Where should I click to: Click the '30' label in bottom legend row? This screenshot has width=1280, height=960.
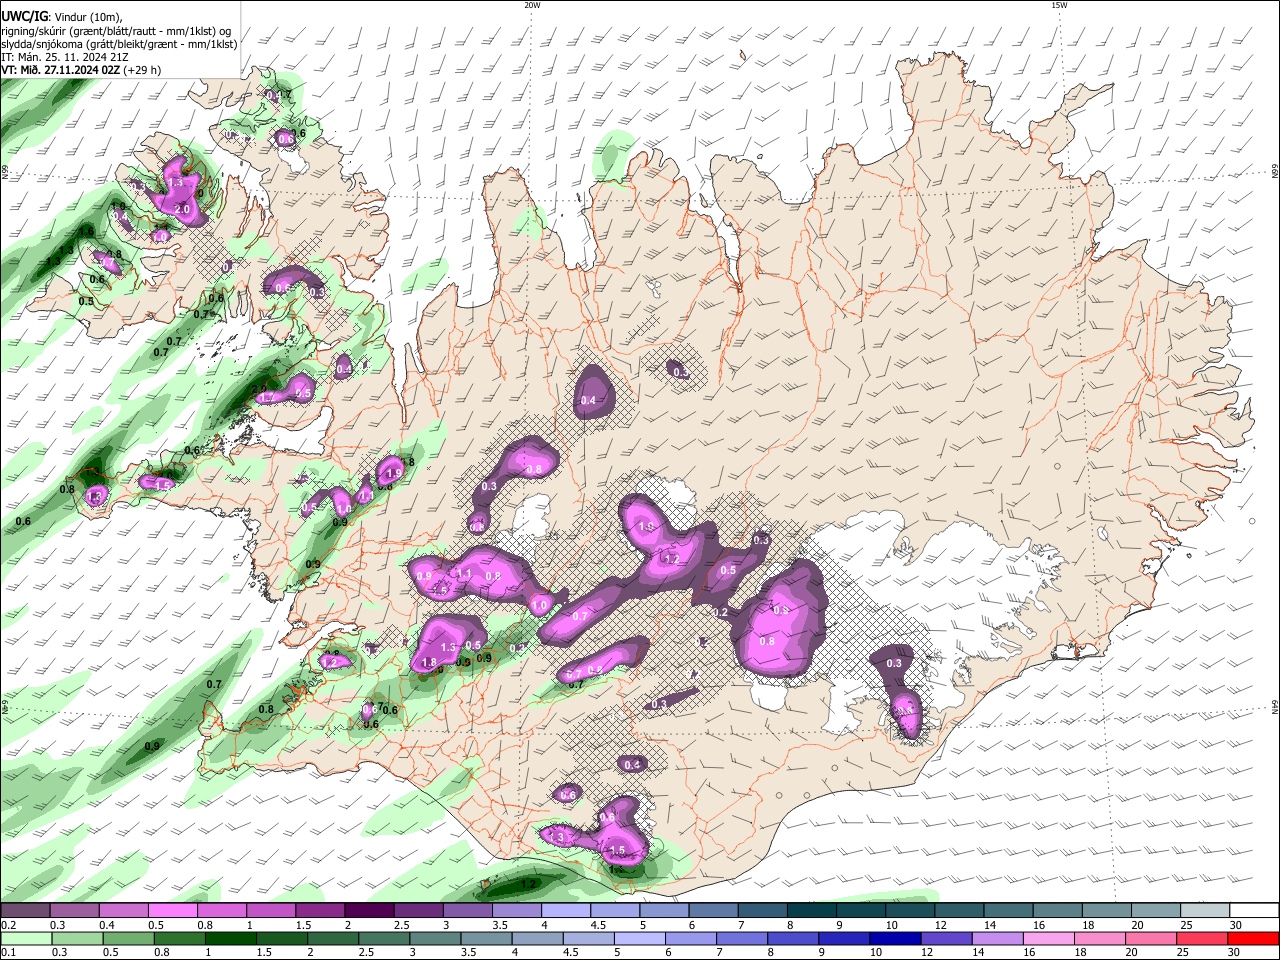point(1233,952)
